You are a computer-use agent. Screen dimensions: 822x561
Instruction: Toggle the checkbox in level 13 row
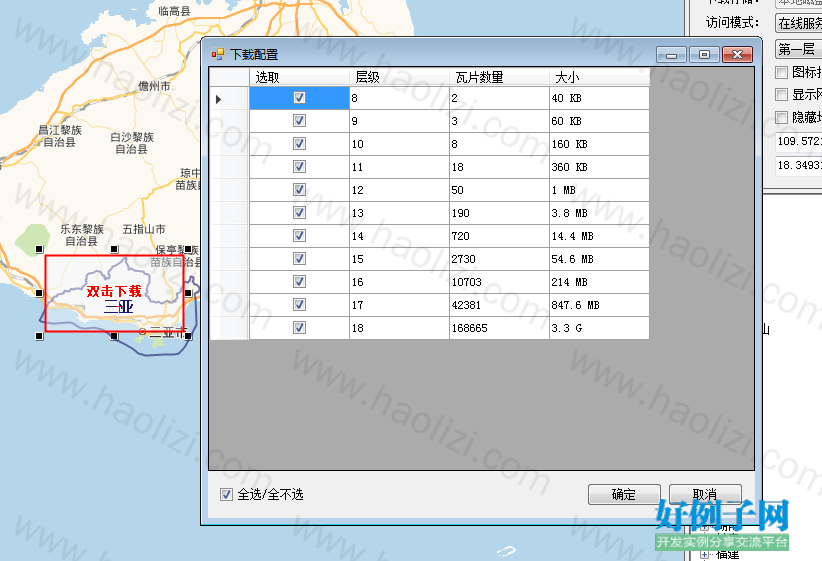click(x=299, y=213)
